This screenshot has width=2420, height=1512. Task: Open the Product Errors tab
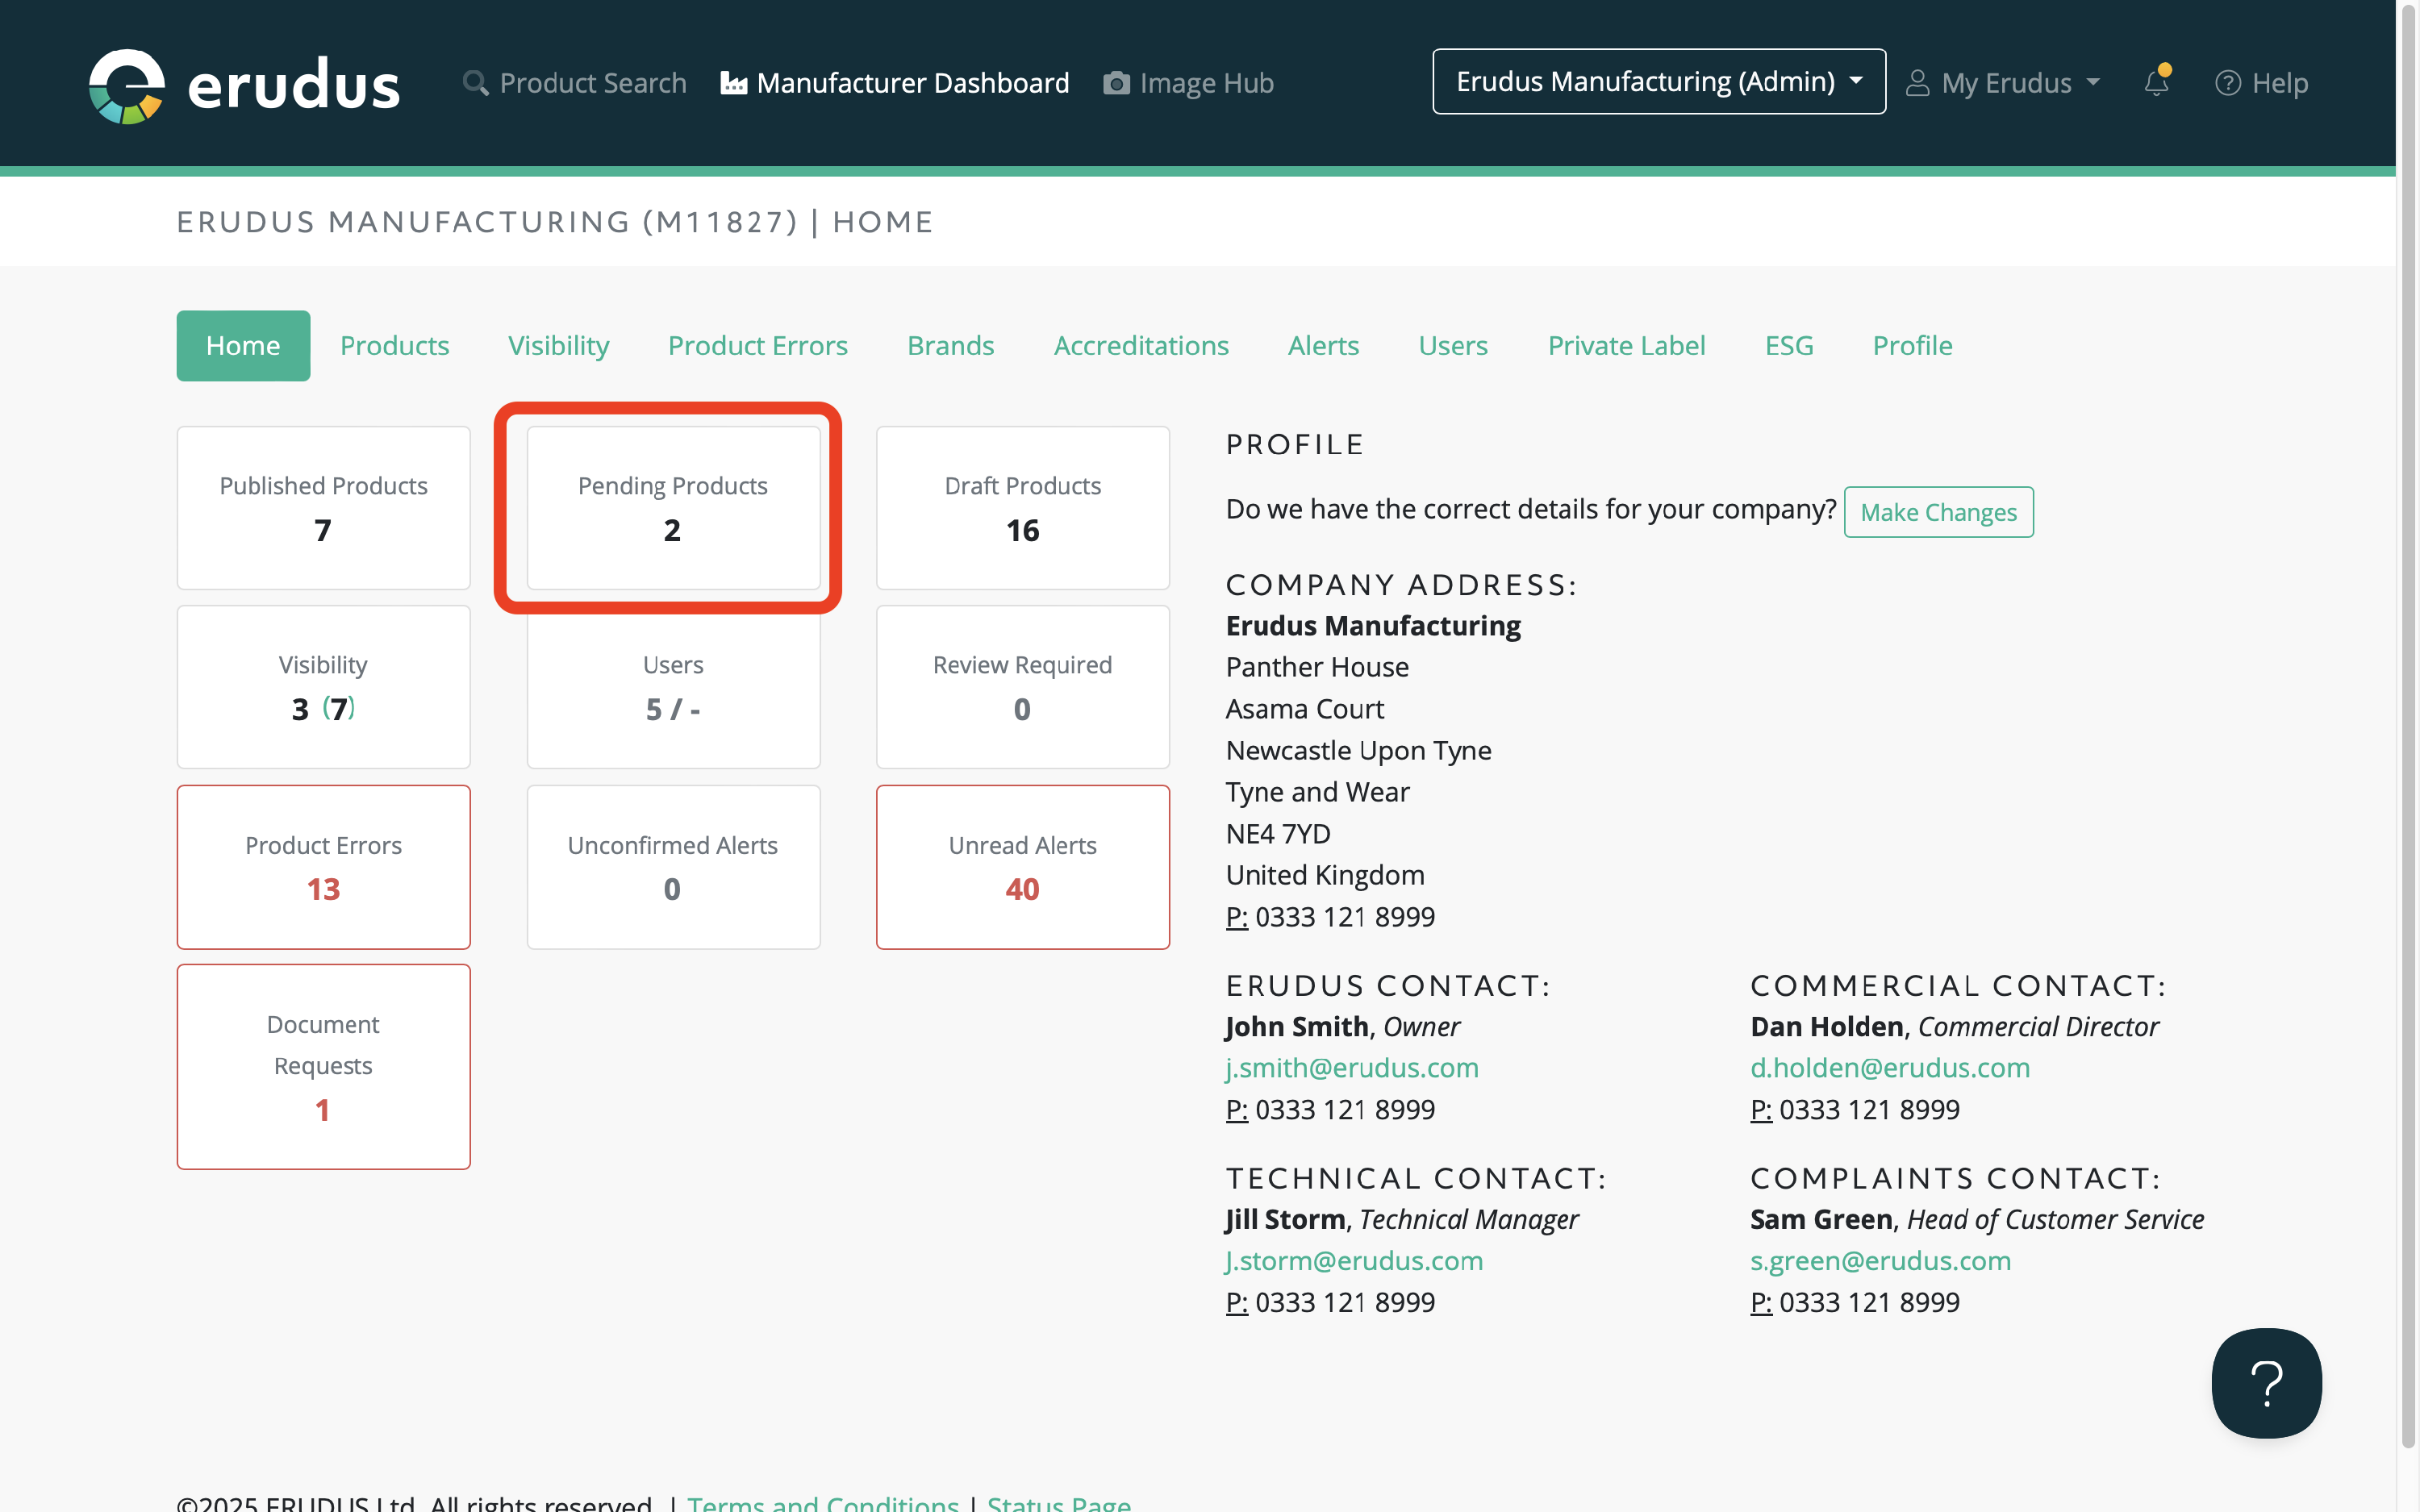[757, 345]
